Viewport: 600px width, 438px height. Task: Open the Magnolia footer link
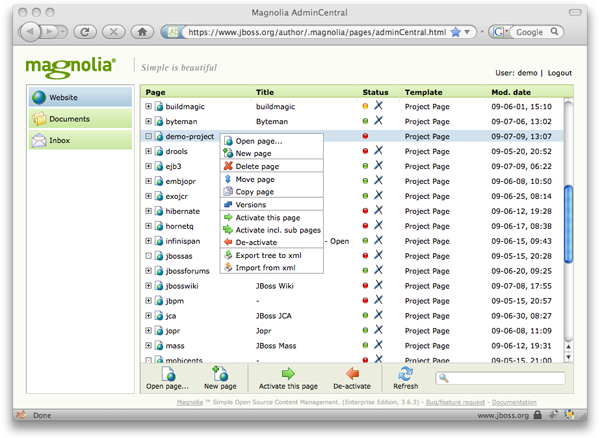190,402
